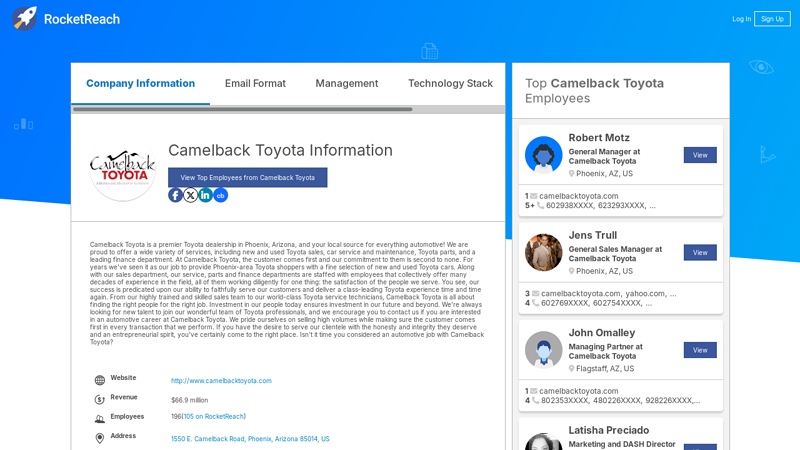Click the Latisha Preciado name heading

point(609,430)
